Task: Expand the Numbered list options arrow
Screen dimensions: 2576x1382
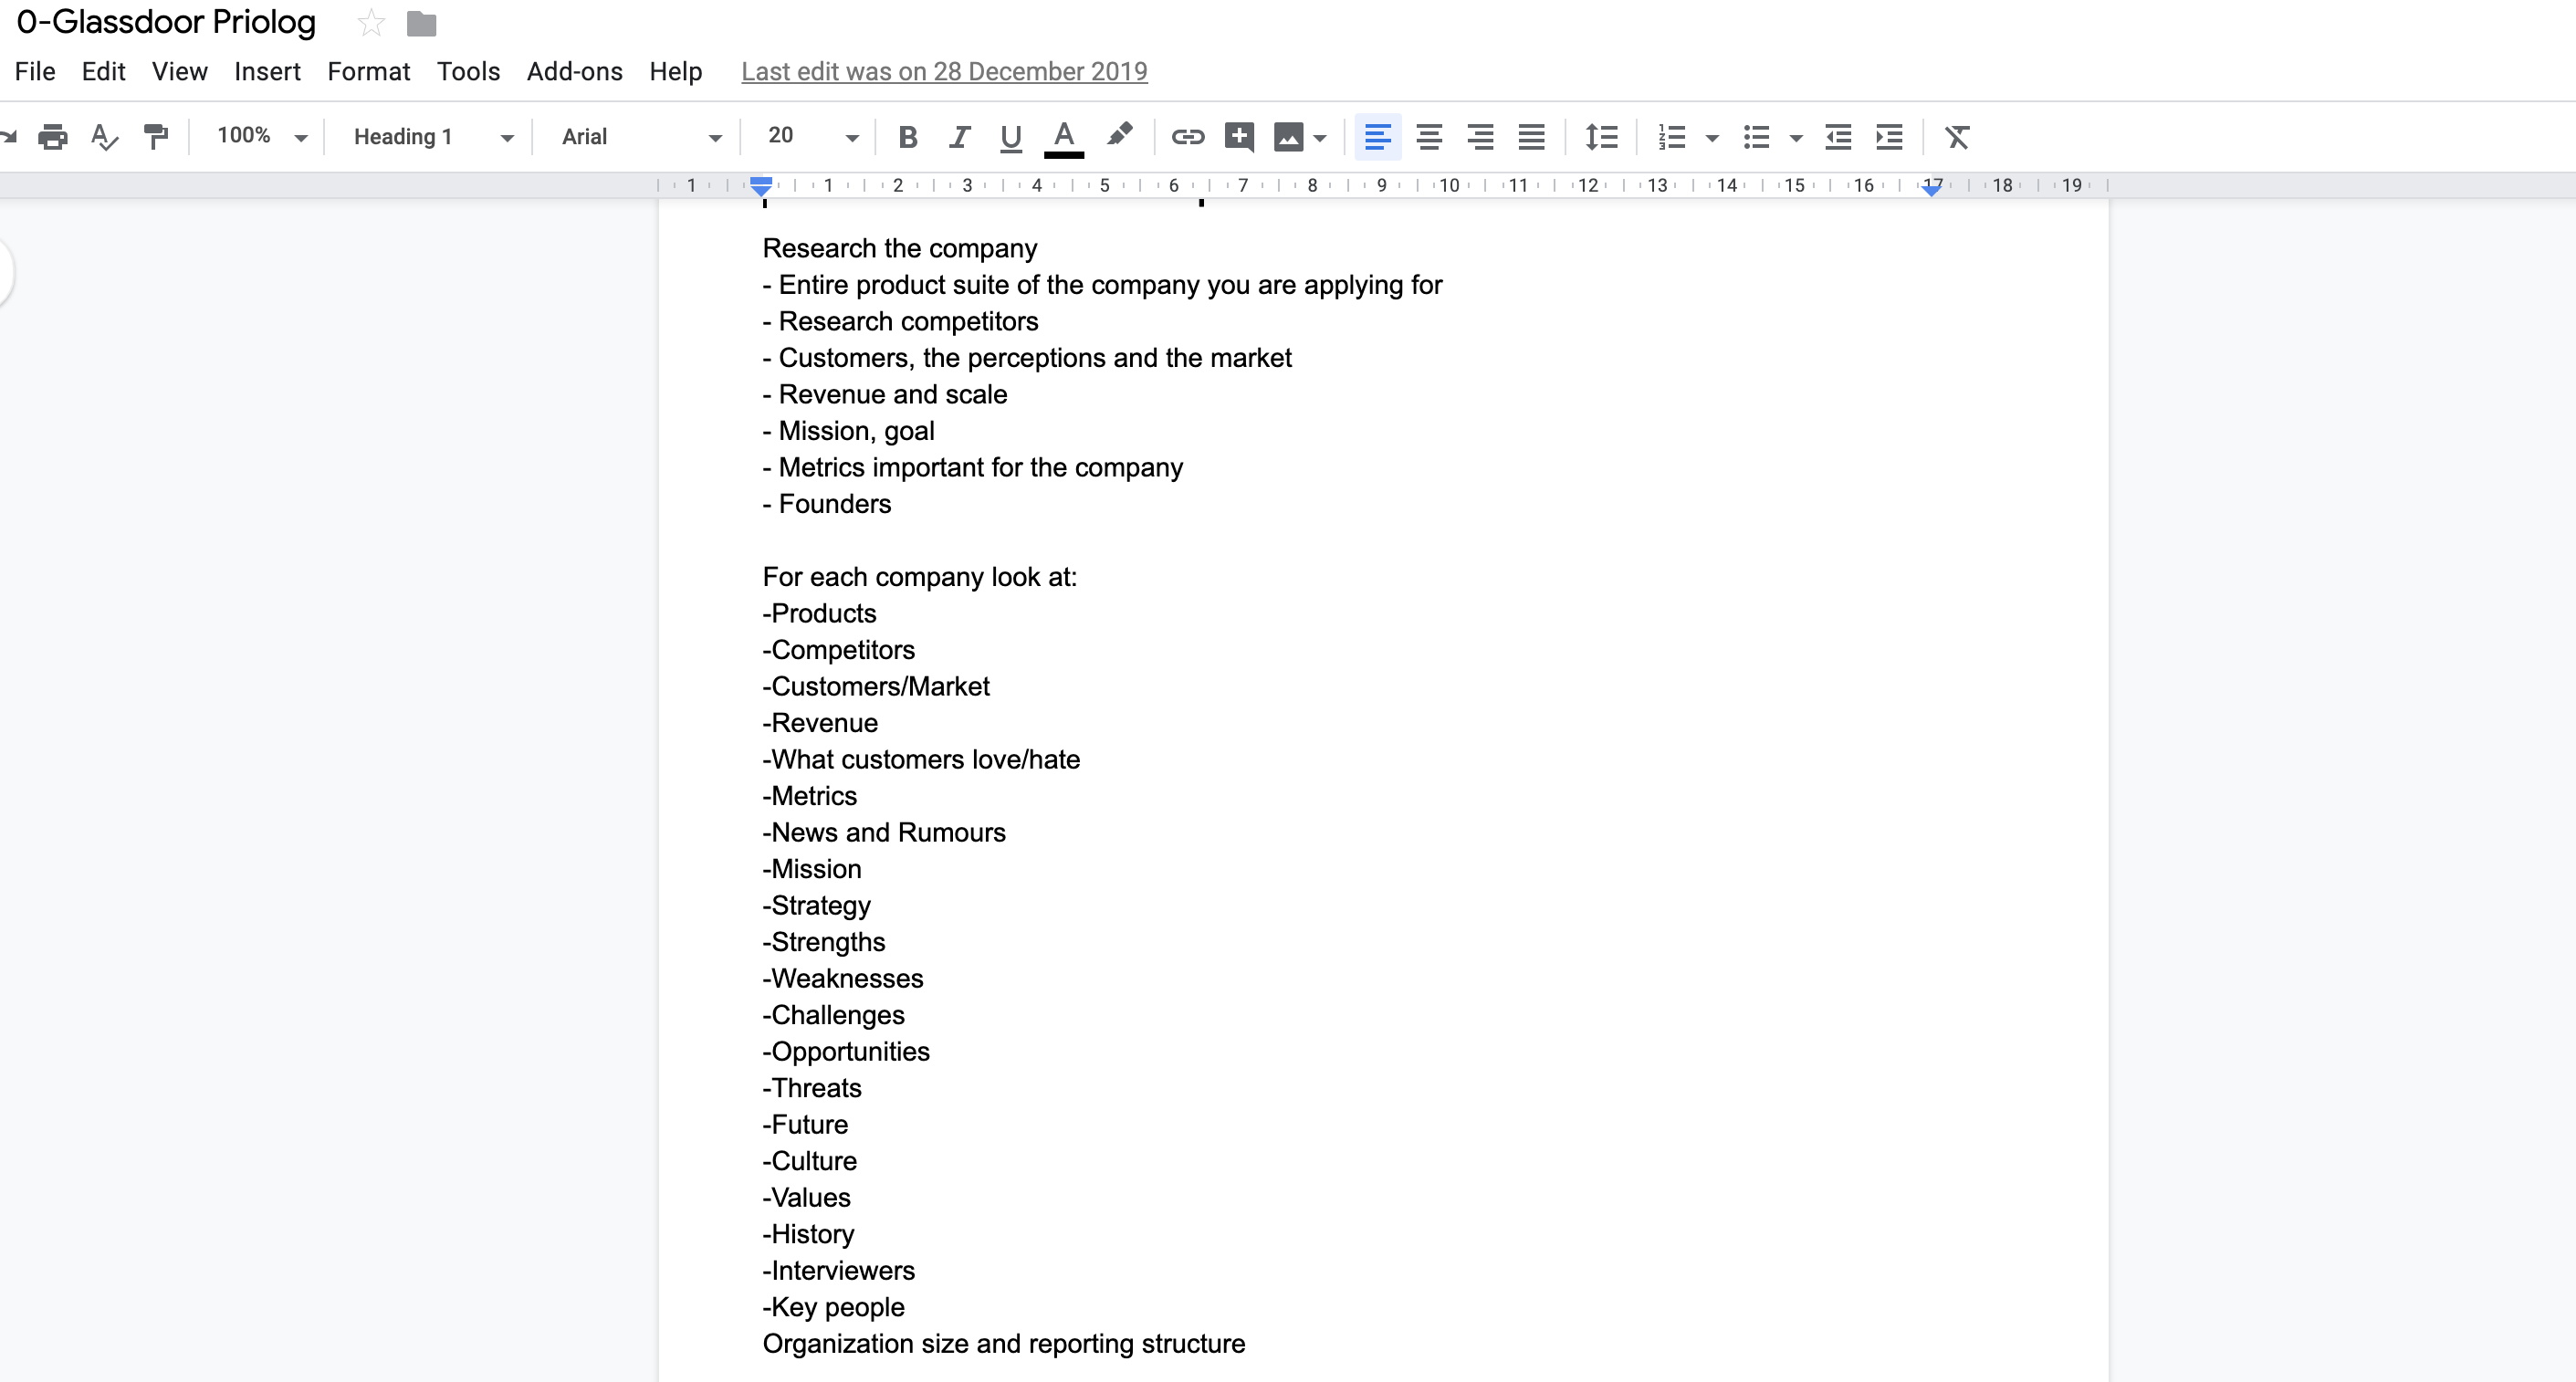Action: tap(1712, 138)
